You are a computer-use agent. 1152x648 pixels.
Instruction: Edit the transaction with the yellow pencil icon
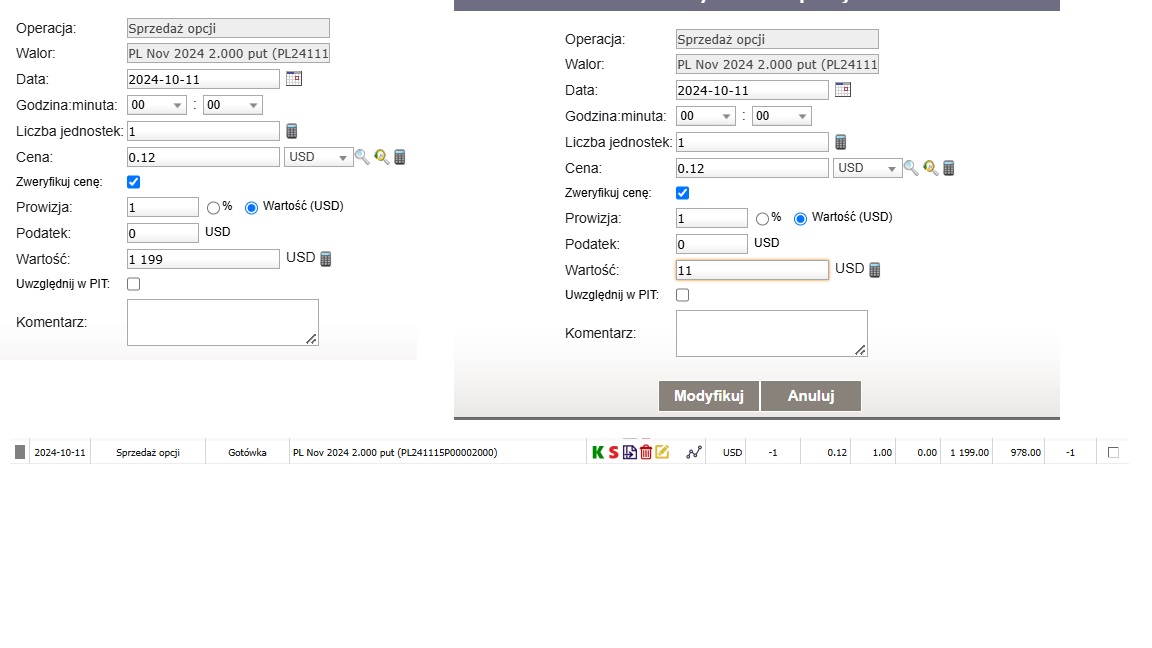coord(662,452)
